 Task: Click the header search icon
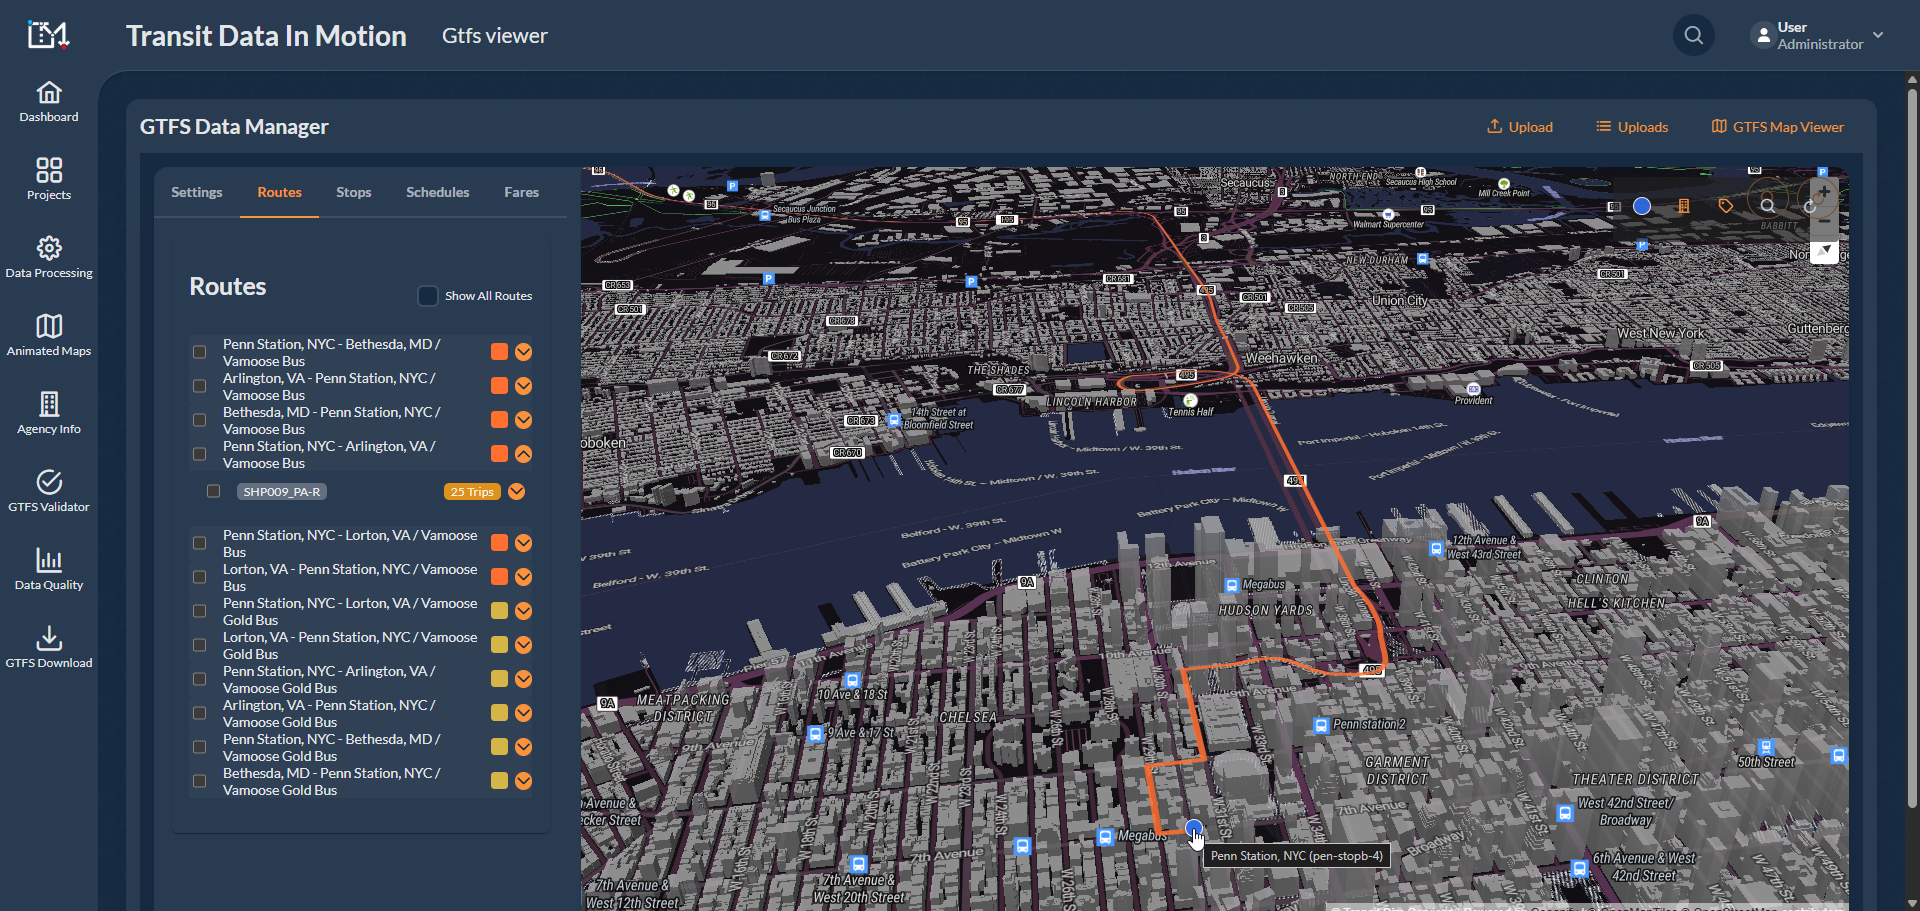coord(1693,36)
